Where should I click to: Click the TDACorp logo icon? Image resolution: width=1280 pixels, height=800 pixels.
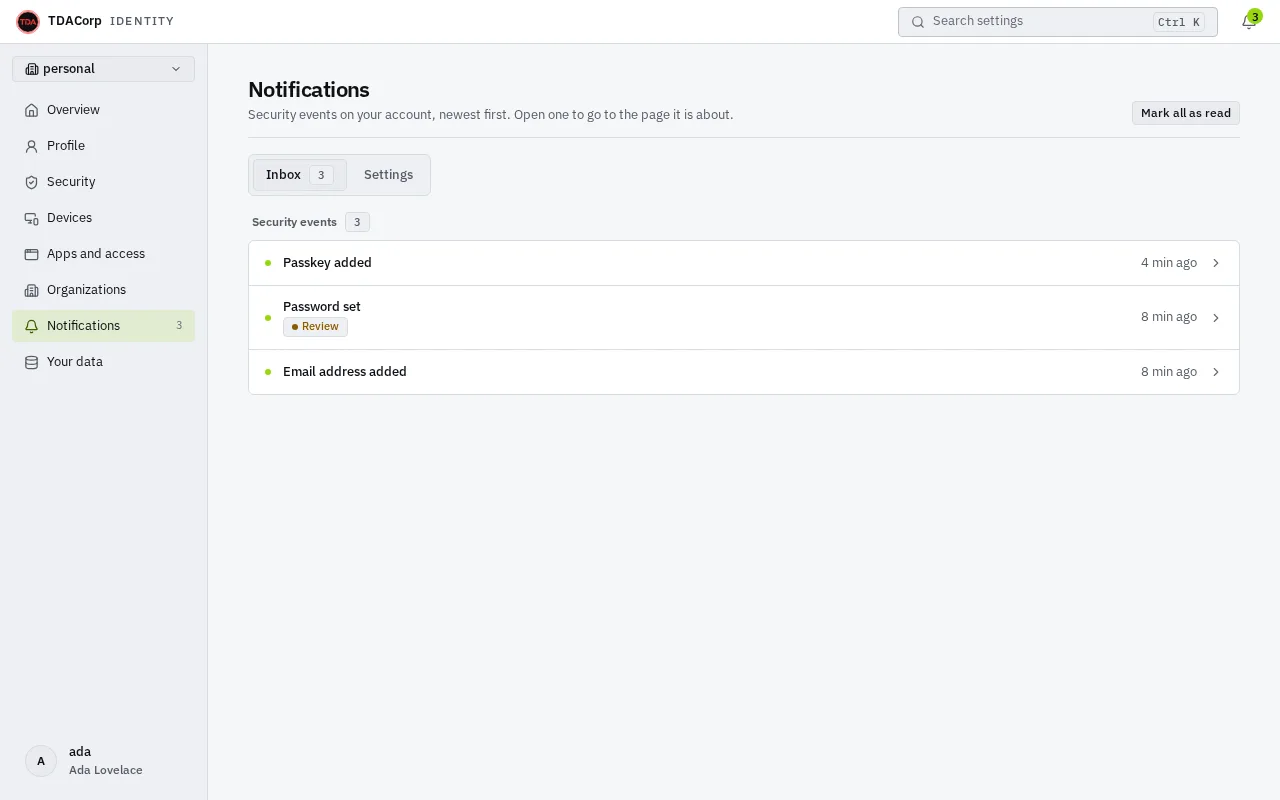28,21
